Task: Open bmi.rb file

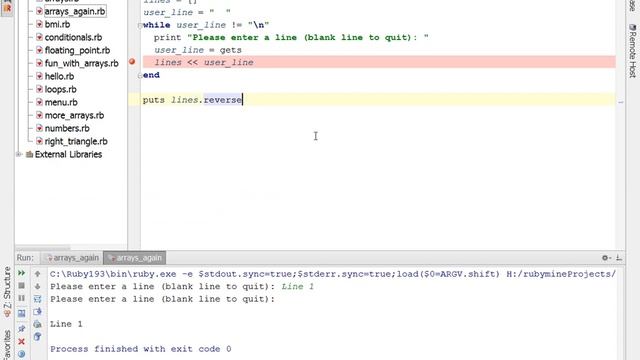Action: click(57, 24)
